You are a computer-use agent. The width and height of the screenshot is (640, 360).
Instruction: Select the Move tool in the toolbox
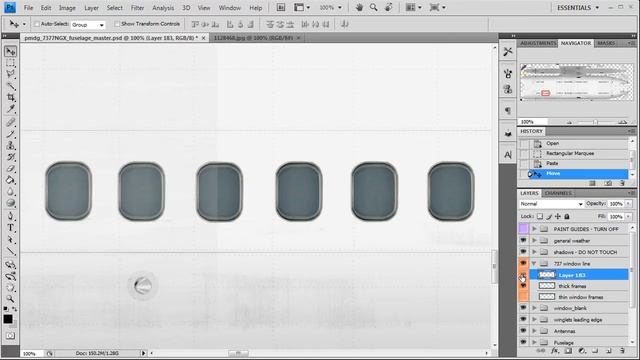[x=10, y=51]
